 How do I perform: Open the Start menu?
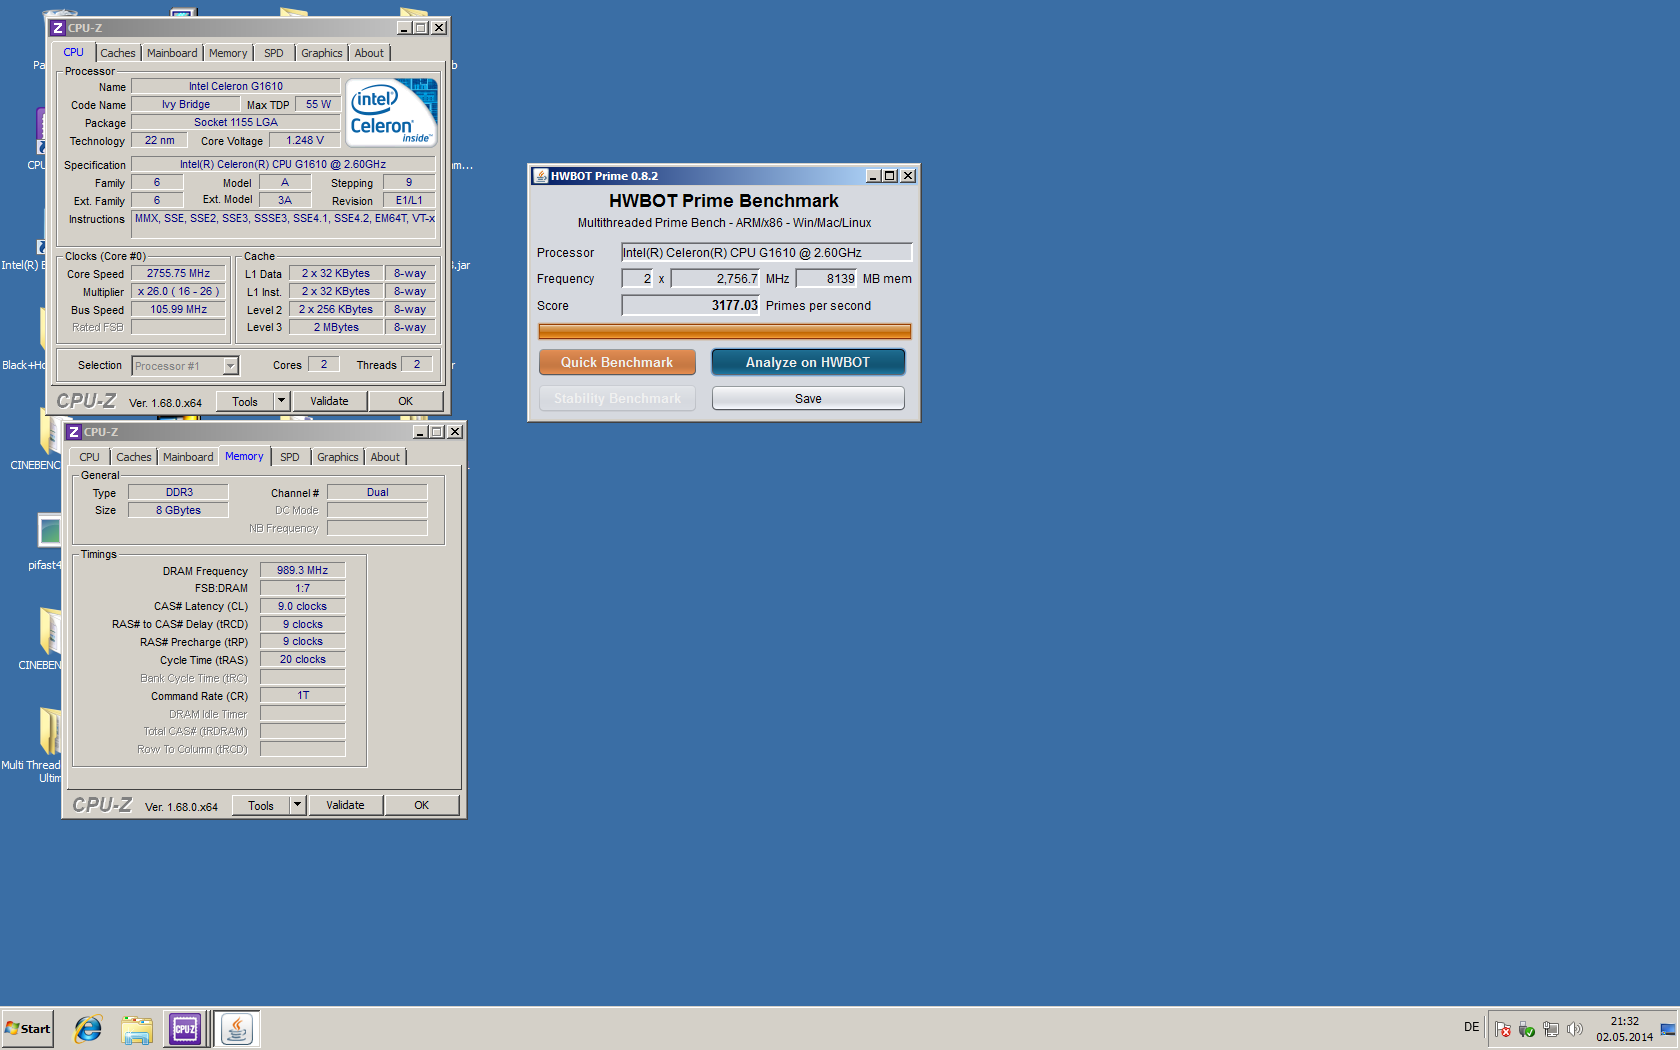point(27,1029)
